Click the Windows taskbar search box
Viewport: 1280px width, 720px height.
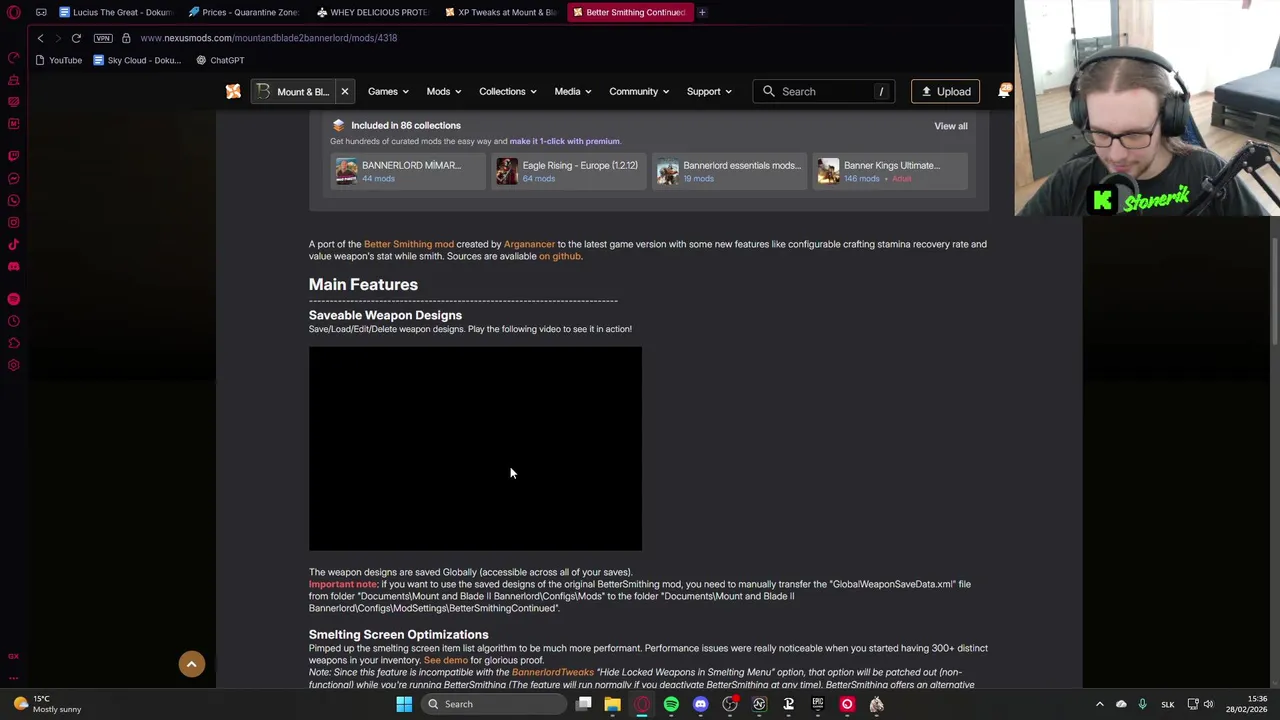click(492, 704)
